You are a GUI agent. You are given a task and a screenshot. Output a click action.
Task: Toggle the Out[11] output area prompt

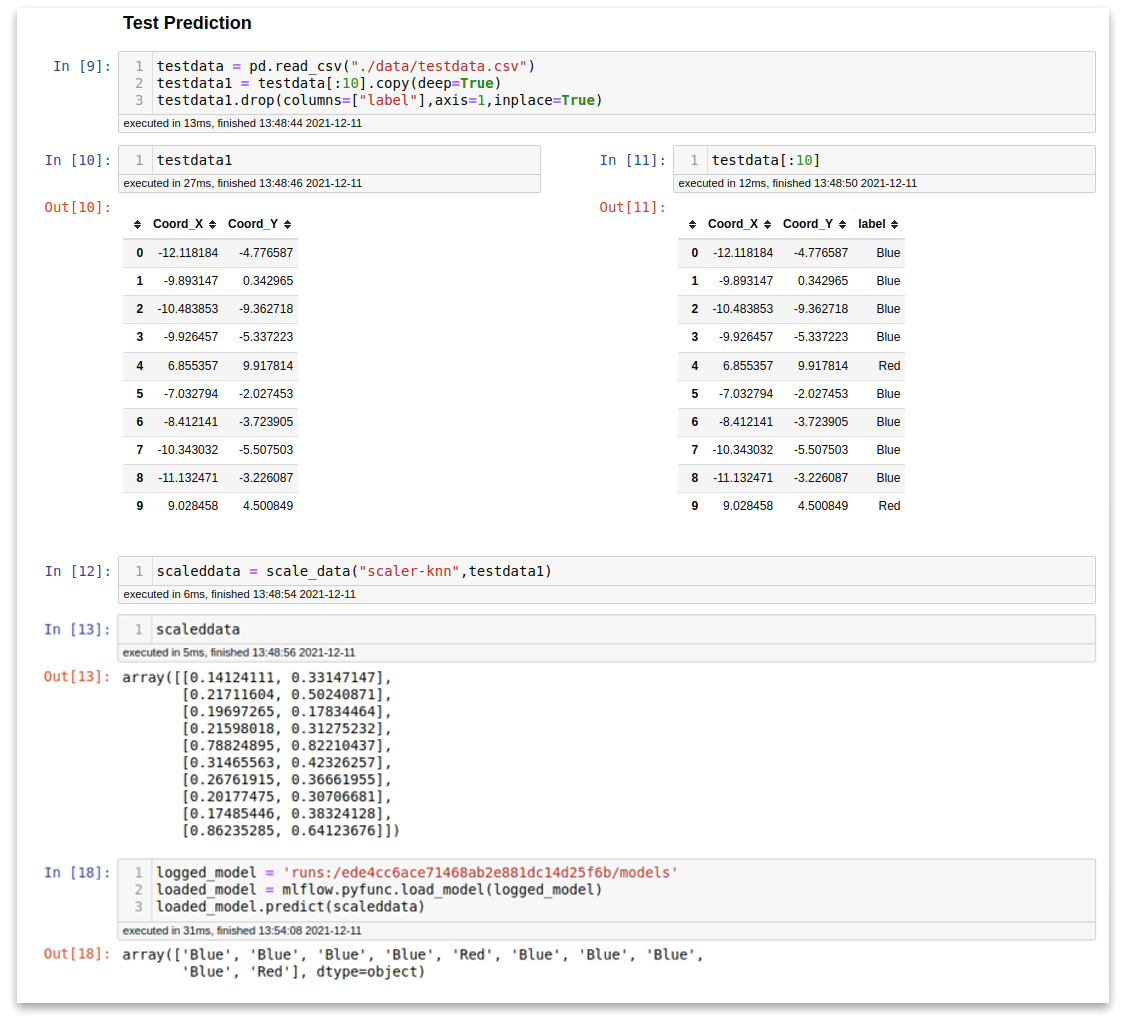point(633,207)
